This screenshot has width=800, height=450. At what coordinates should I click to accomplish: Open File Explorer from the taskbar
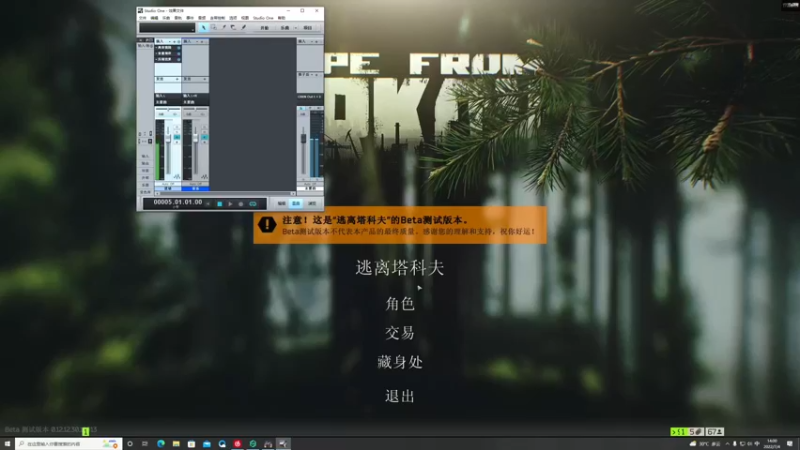coord(176,444)
